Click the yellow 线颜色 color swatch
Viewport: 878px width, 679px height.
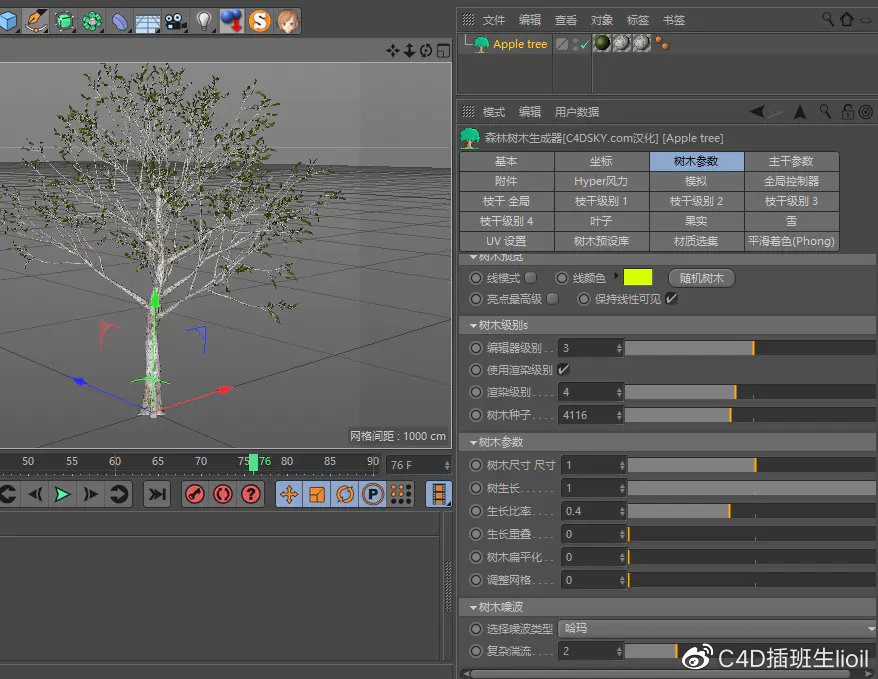point(638,277)
